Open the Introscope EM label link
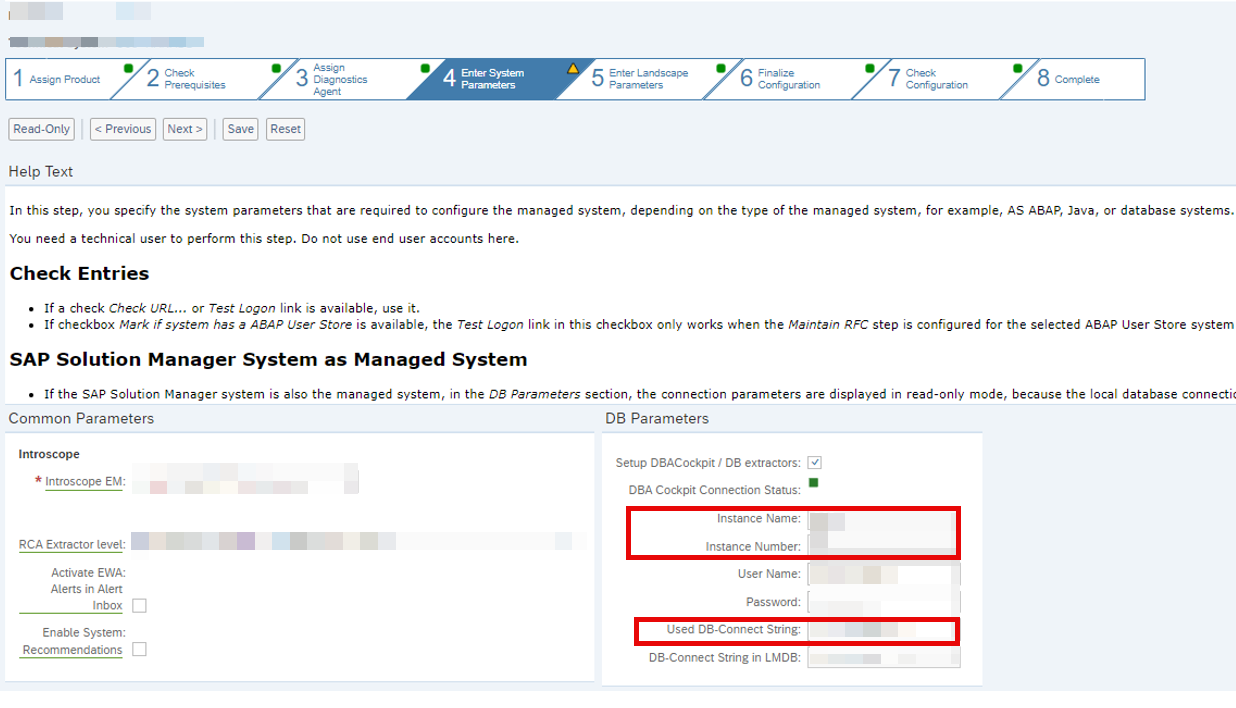The image size is (1236, 708). pos(84,482)
